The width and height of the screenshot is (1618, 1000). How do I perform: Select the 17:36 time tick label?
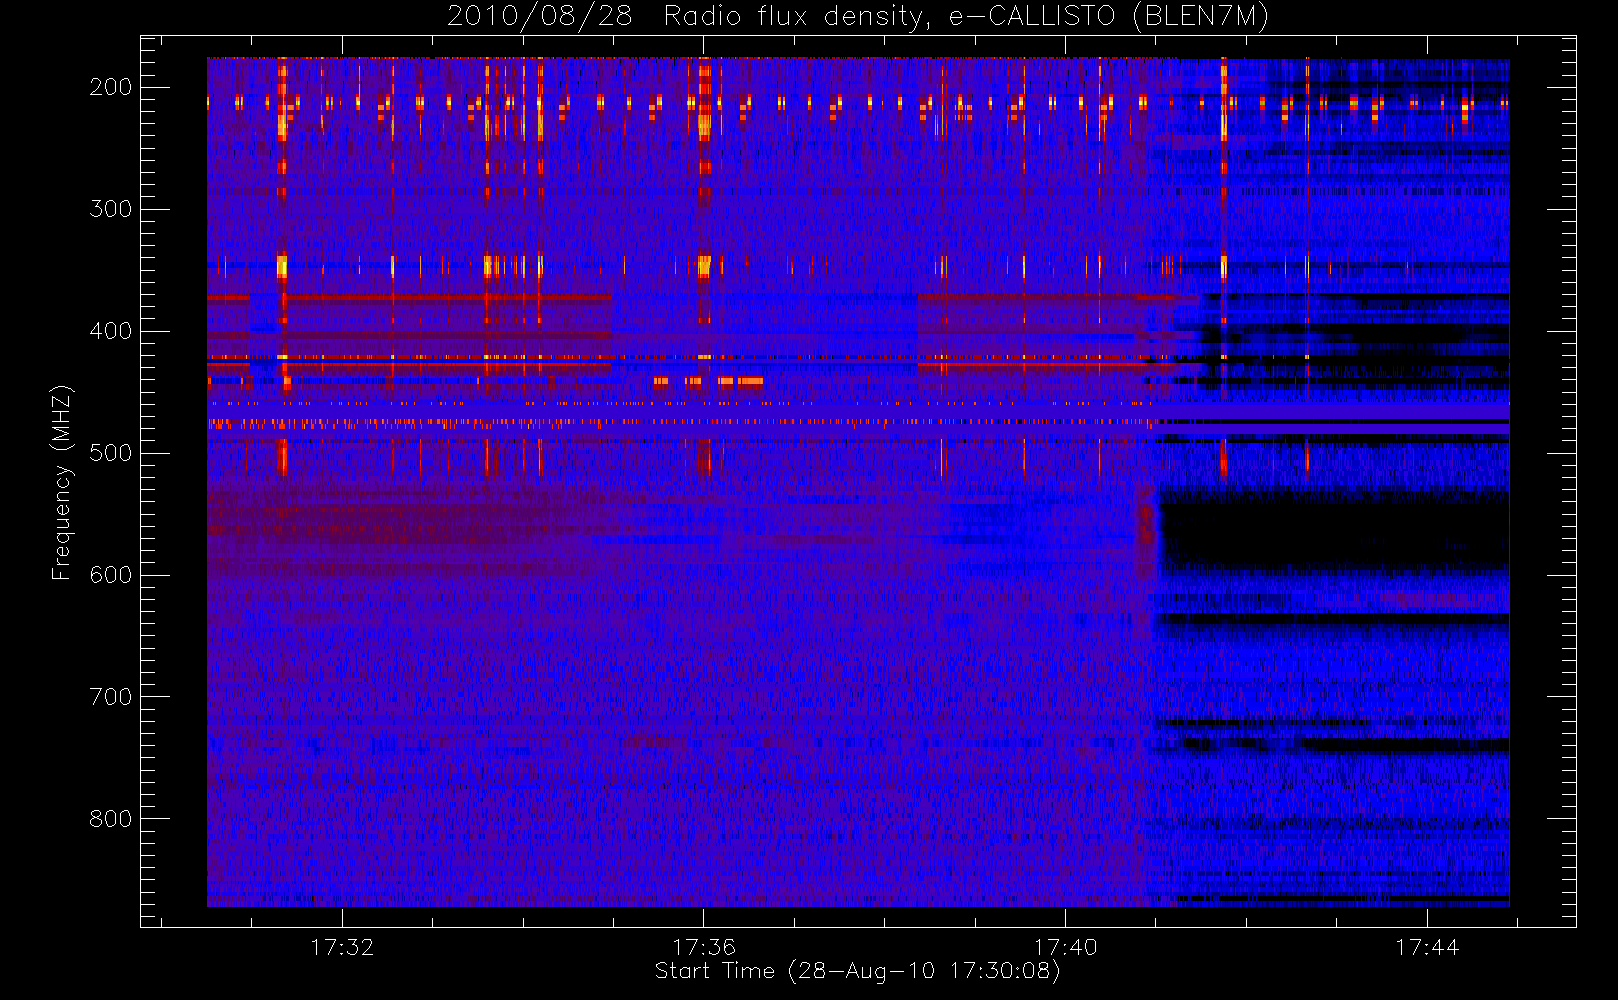click(704, 947)
